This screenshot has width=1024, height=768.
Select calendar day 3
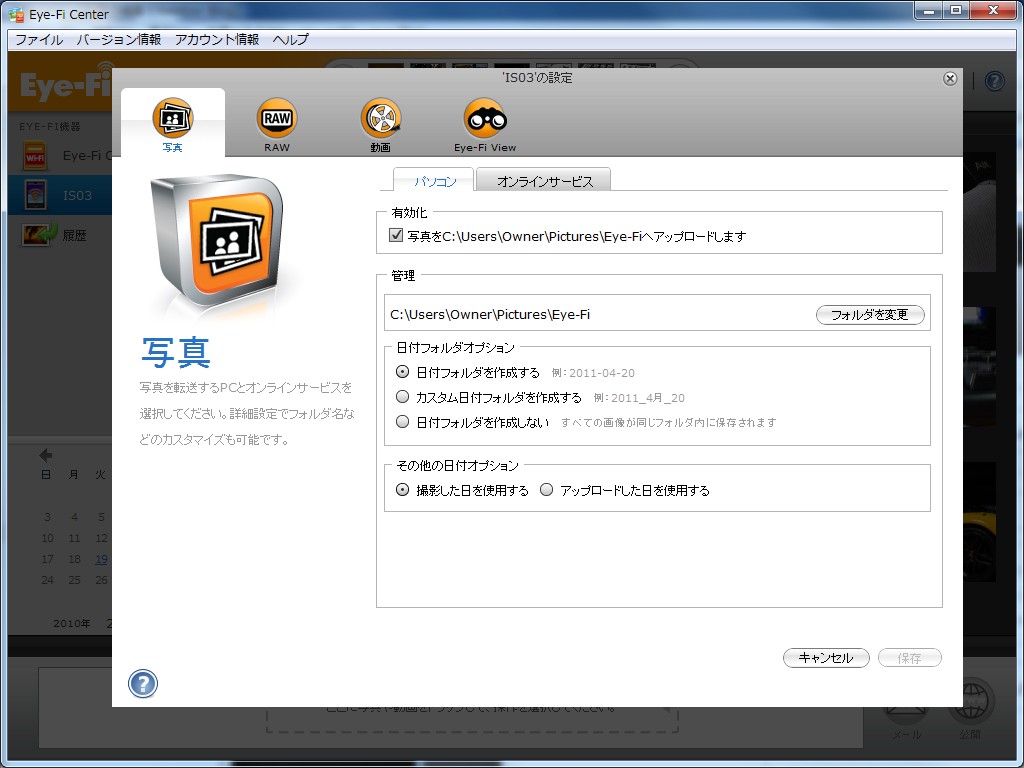click(x=48, y=517)
